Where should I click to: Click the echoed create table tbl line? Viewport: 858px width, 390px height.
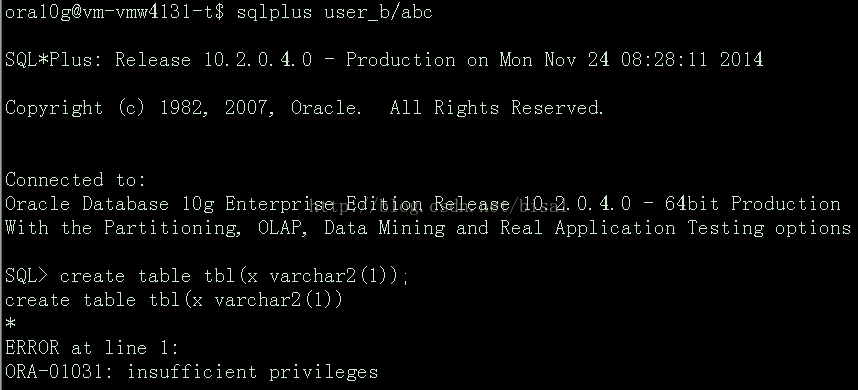(x=174, y=300)
